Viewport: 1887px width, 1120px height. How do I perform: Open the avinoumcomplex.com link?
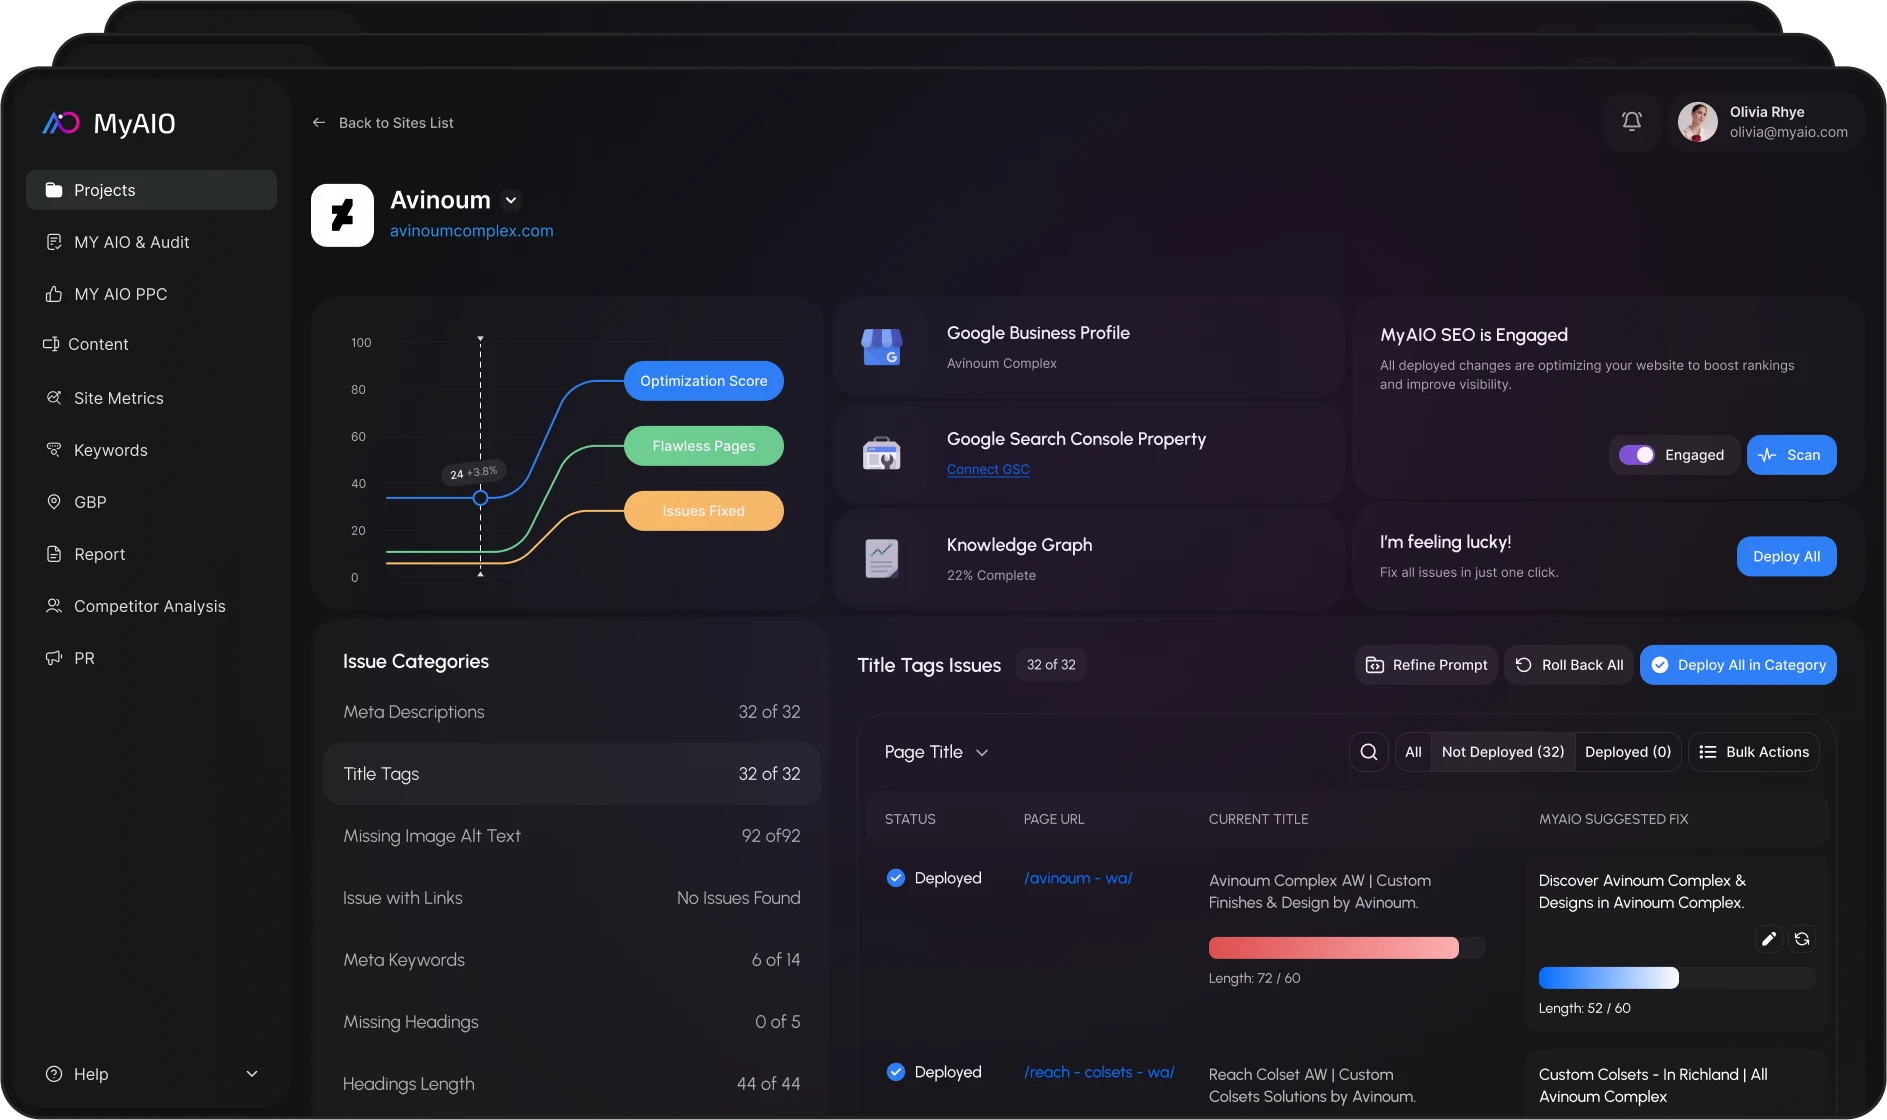[x=472, y=231]
